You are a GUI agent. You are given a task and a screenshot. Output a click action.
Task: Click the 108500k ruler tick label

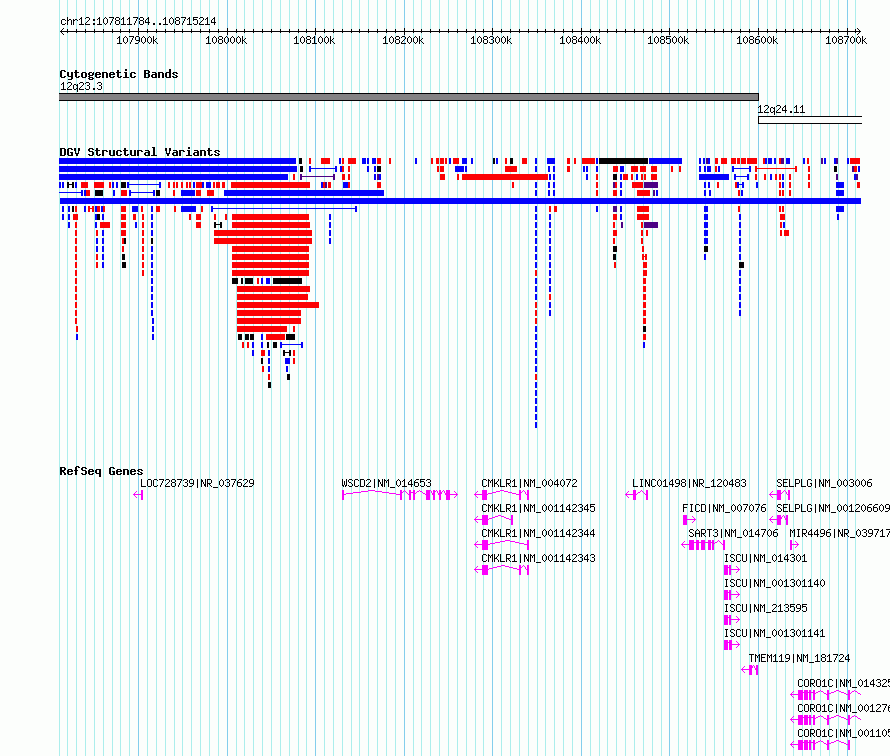668,40
